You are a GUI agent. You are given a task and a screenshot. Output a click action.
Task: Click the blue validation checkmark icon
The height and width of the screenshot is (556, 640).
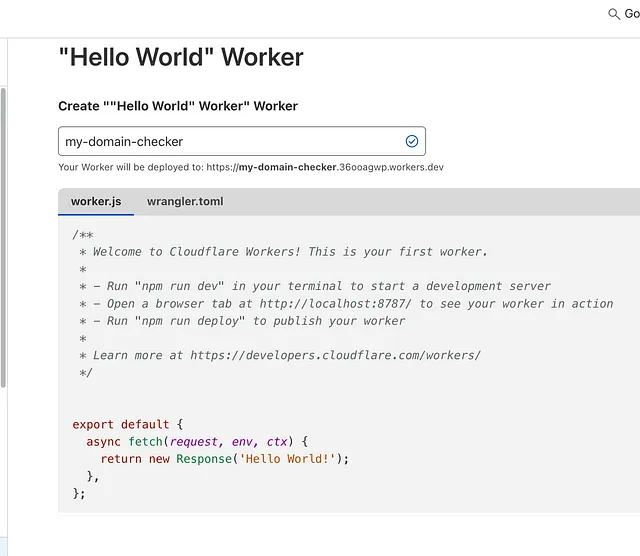pyautogui.click(x=411, y=141)
